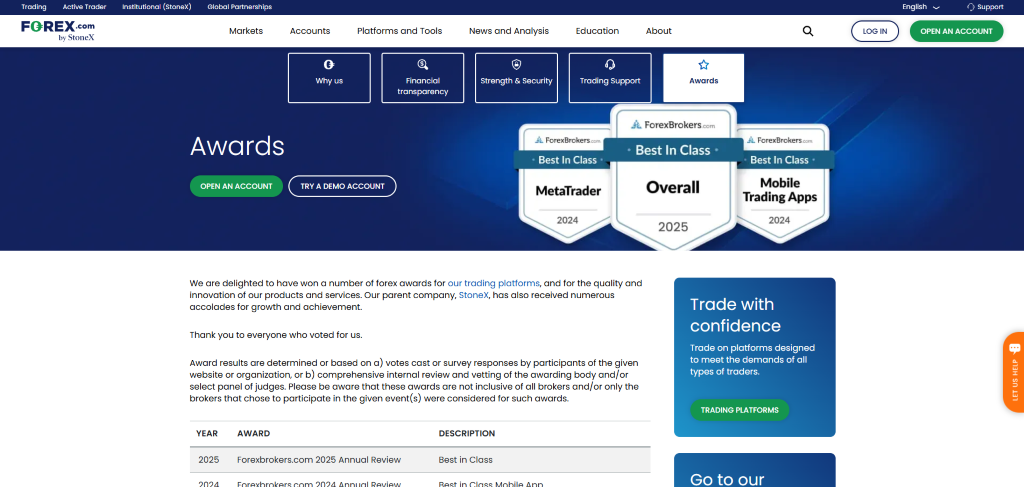This screenshot has height=487, width=1024.
Task: Open the Platforms and Tools menu
Action: point(399,31)
